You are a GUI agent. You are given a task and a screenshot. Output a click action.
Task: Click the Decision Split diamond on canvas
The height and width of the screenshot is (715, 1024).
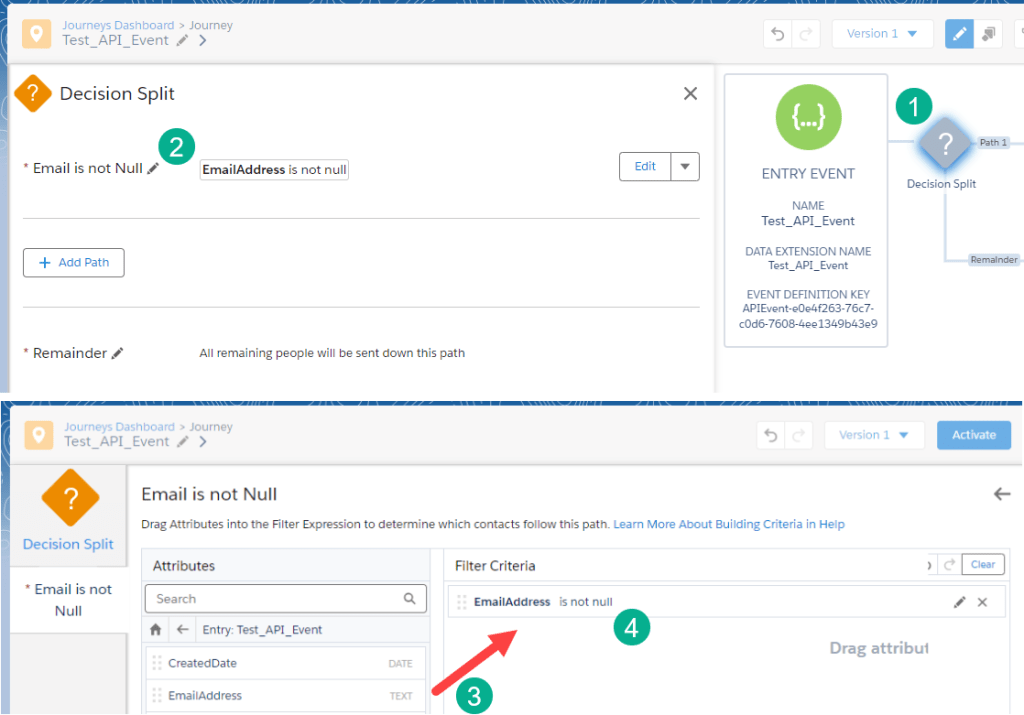click(x=945, y=144)
